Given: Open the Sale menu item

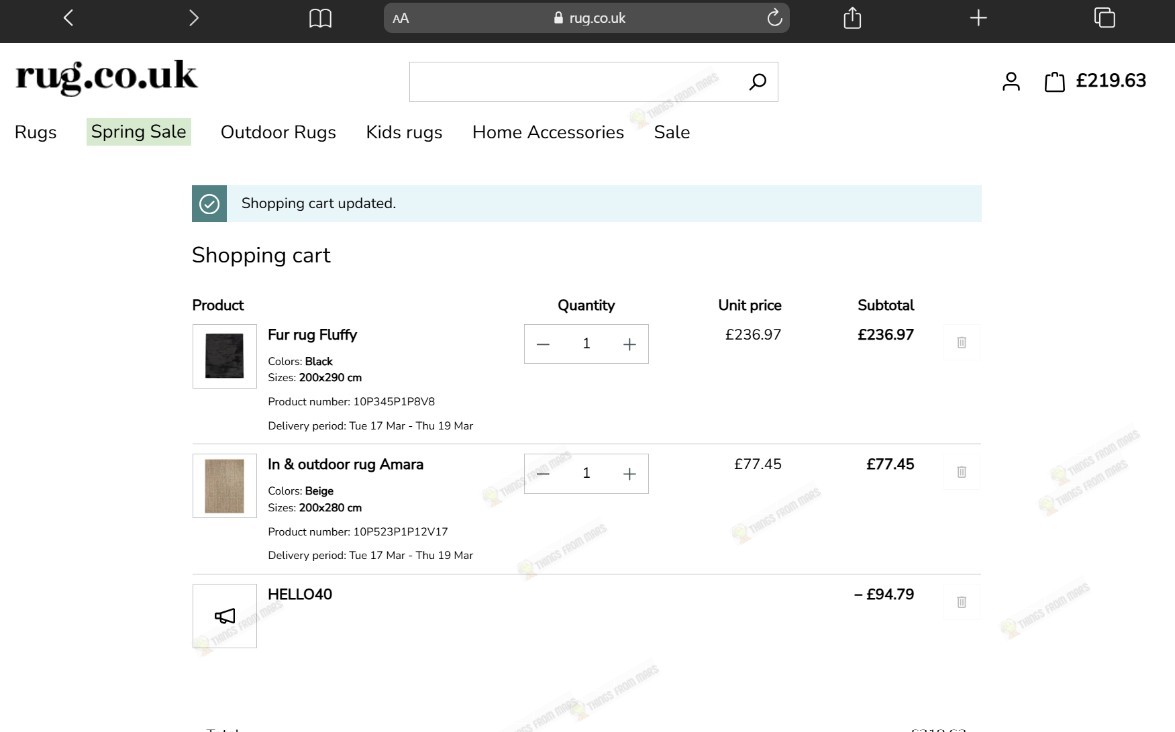Looking at the screenshot, I should [671, 133].
